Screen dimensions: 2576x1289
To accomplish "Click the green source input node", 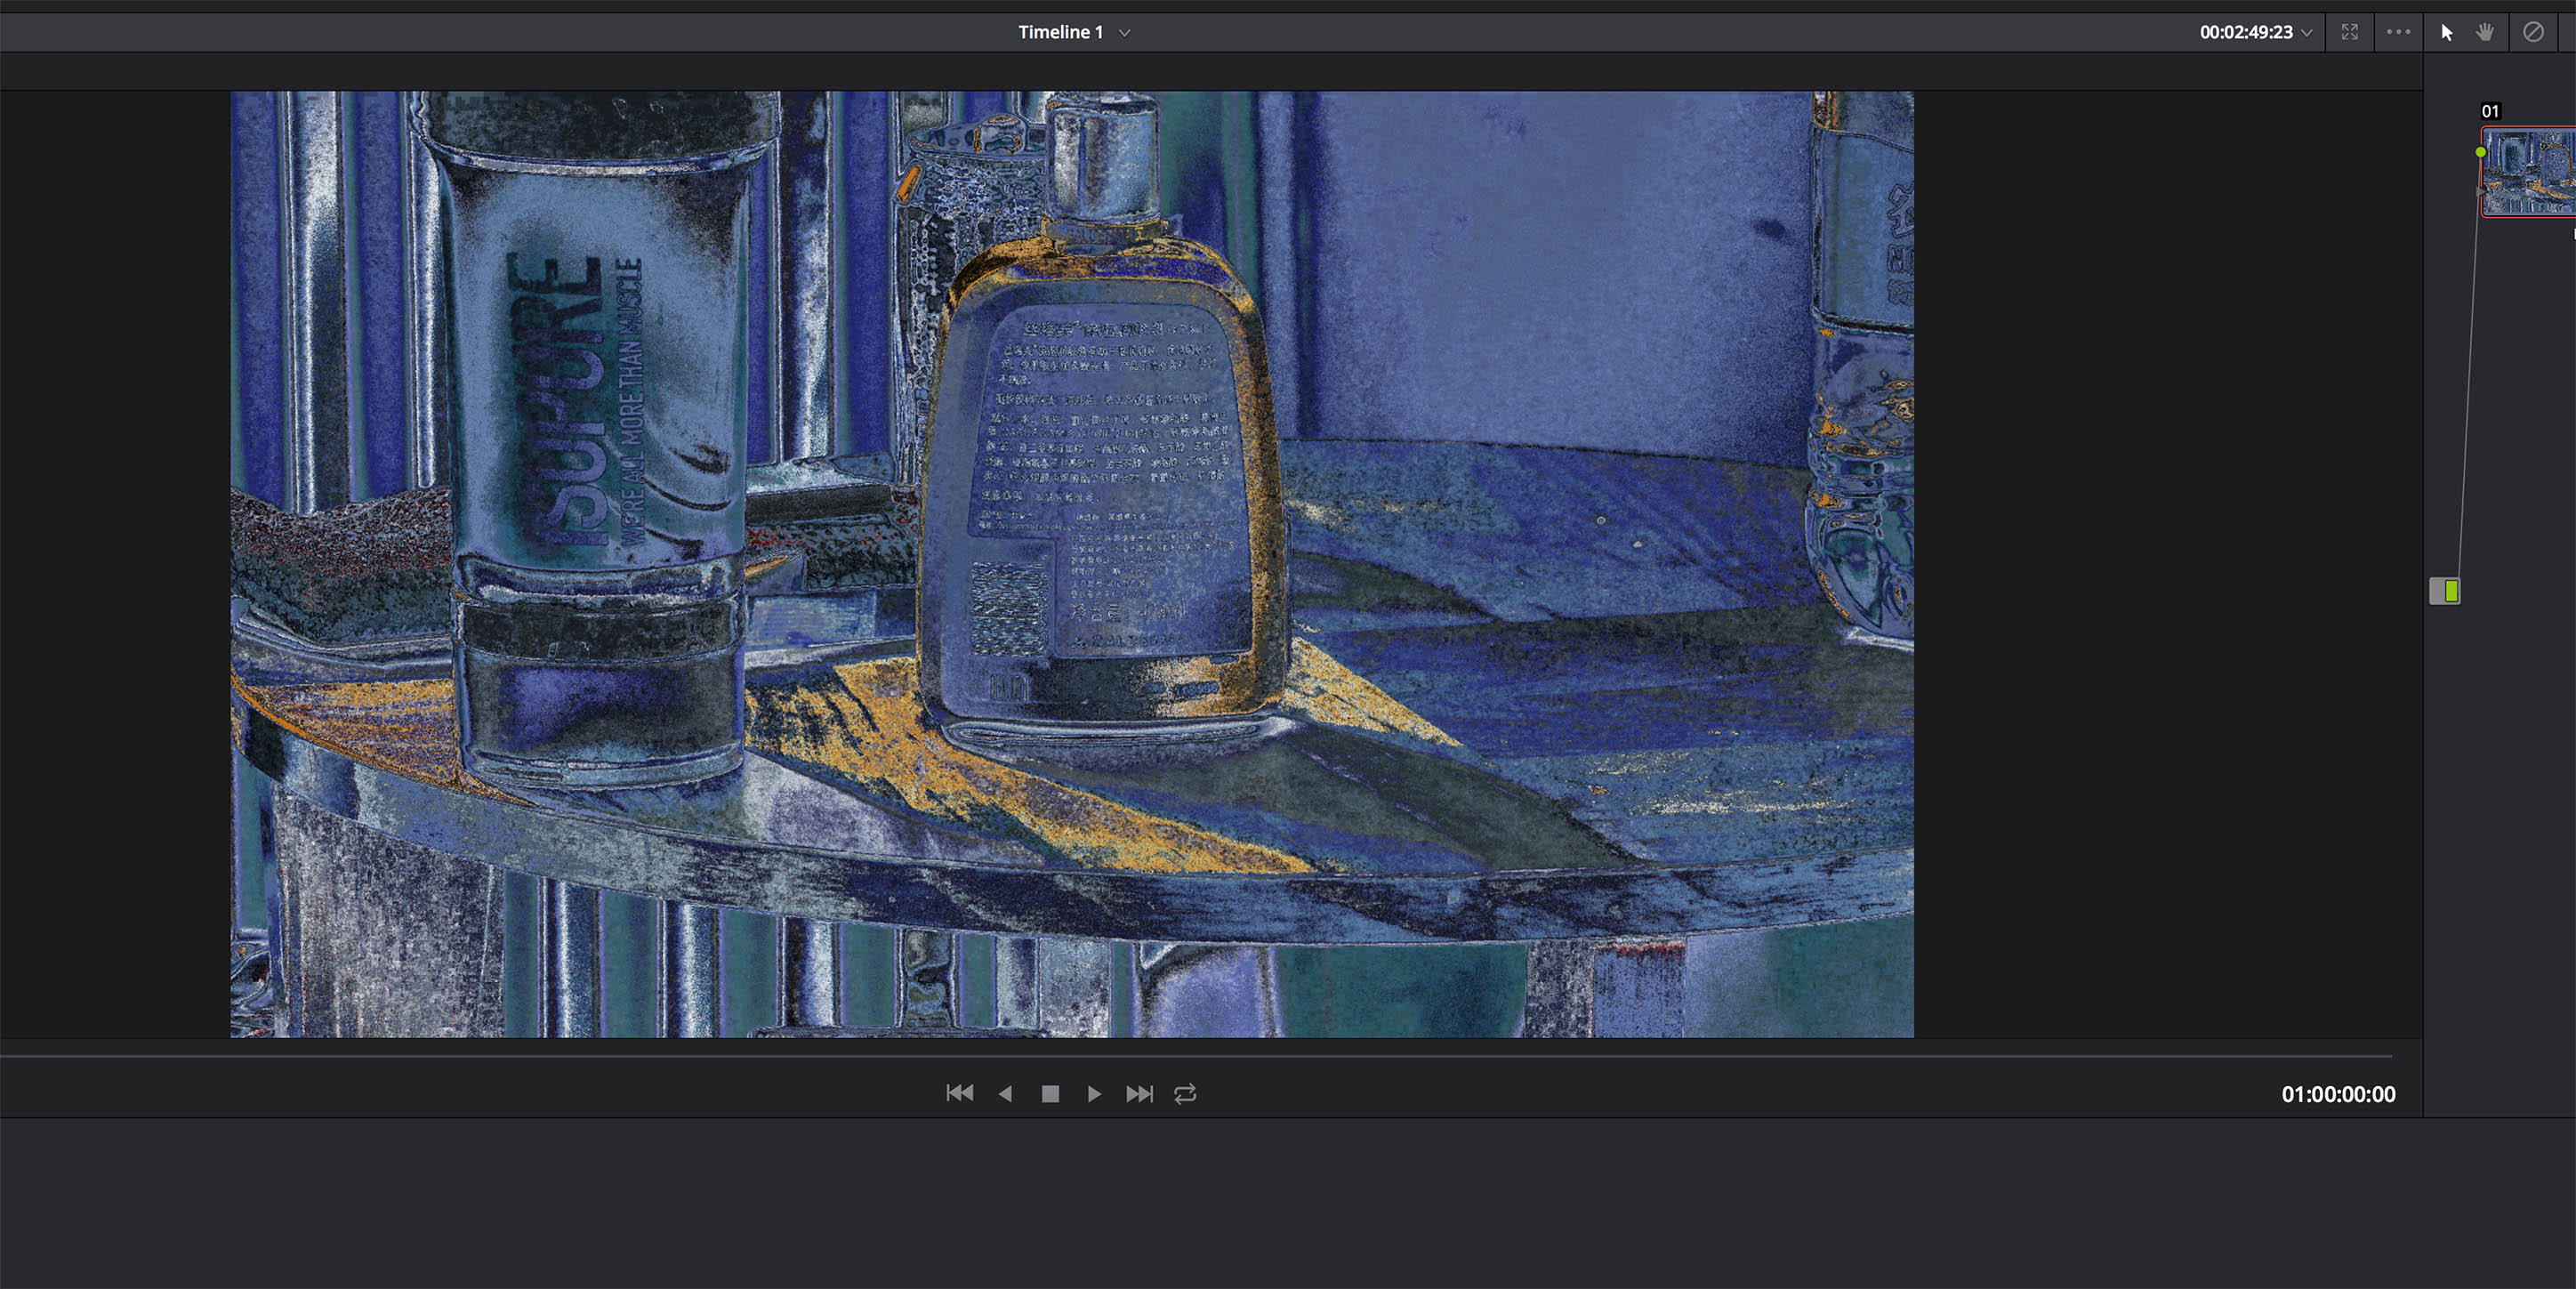I will tap(2444, 591).
